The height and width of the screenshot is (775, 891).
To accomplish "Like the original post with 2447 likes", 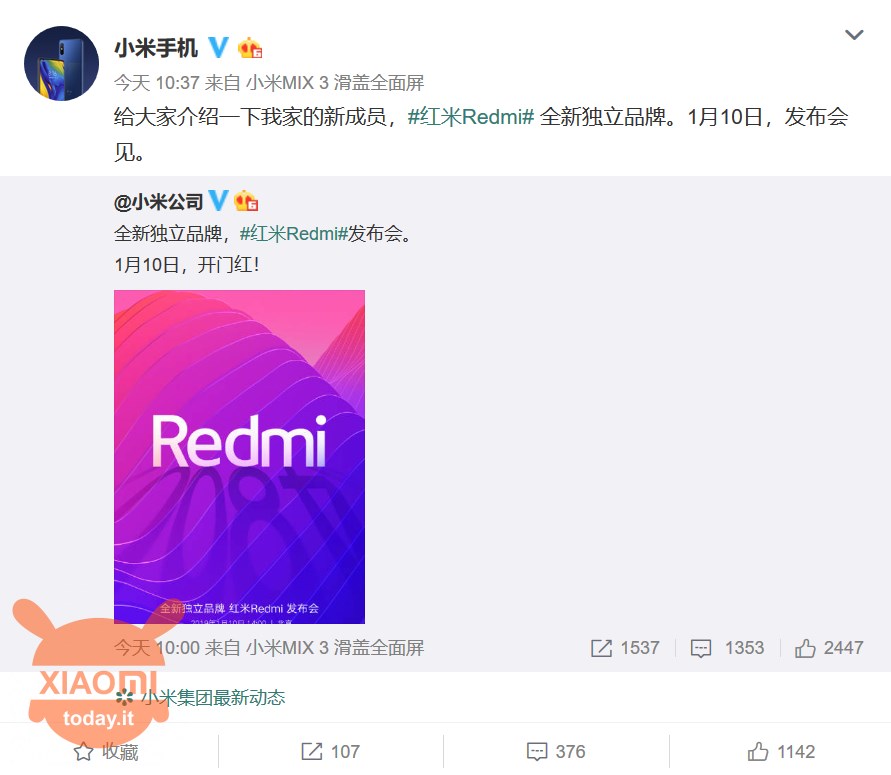I will (x=829, y=648).
